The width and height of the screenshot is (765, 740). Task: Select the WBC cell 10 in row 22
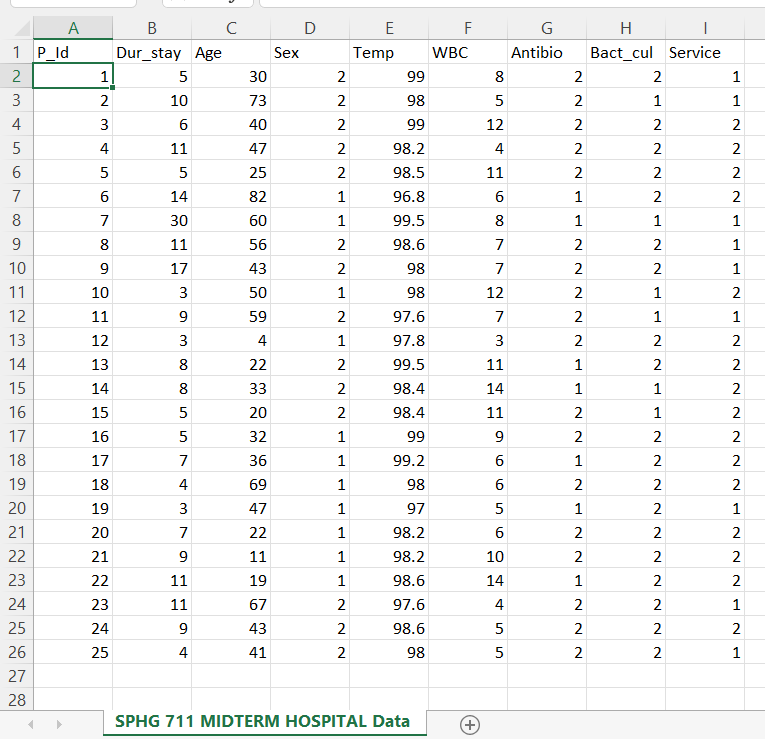[x=468, y=556]
